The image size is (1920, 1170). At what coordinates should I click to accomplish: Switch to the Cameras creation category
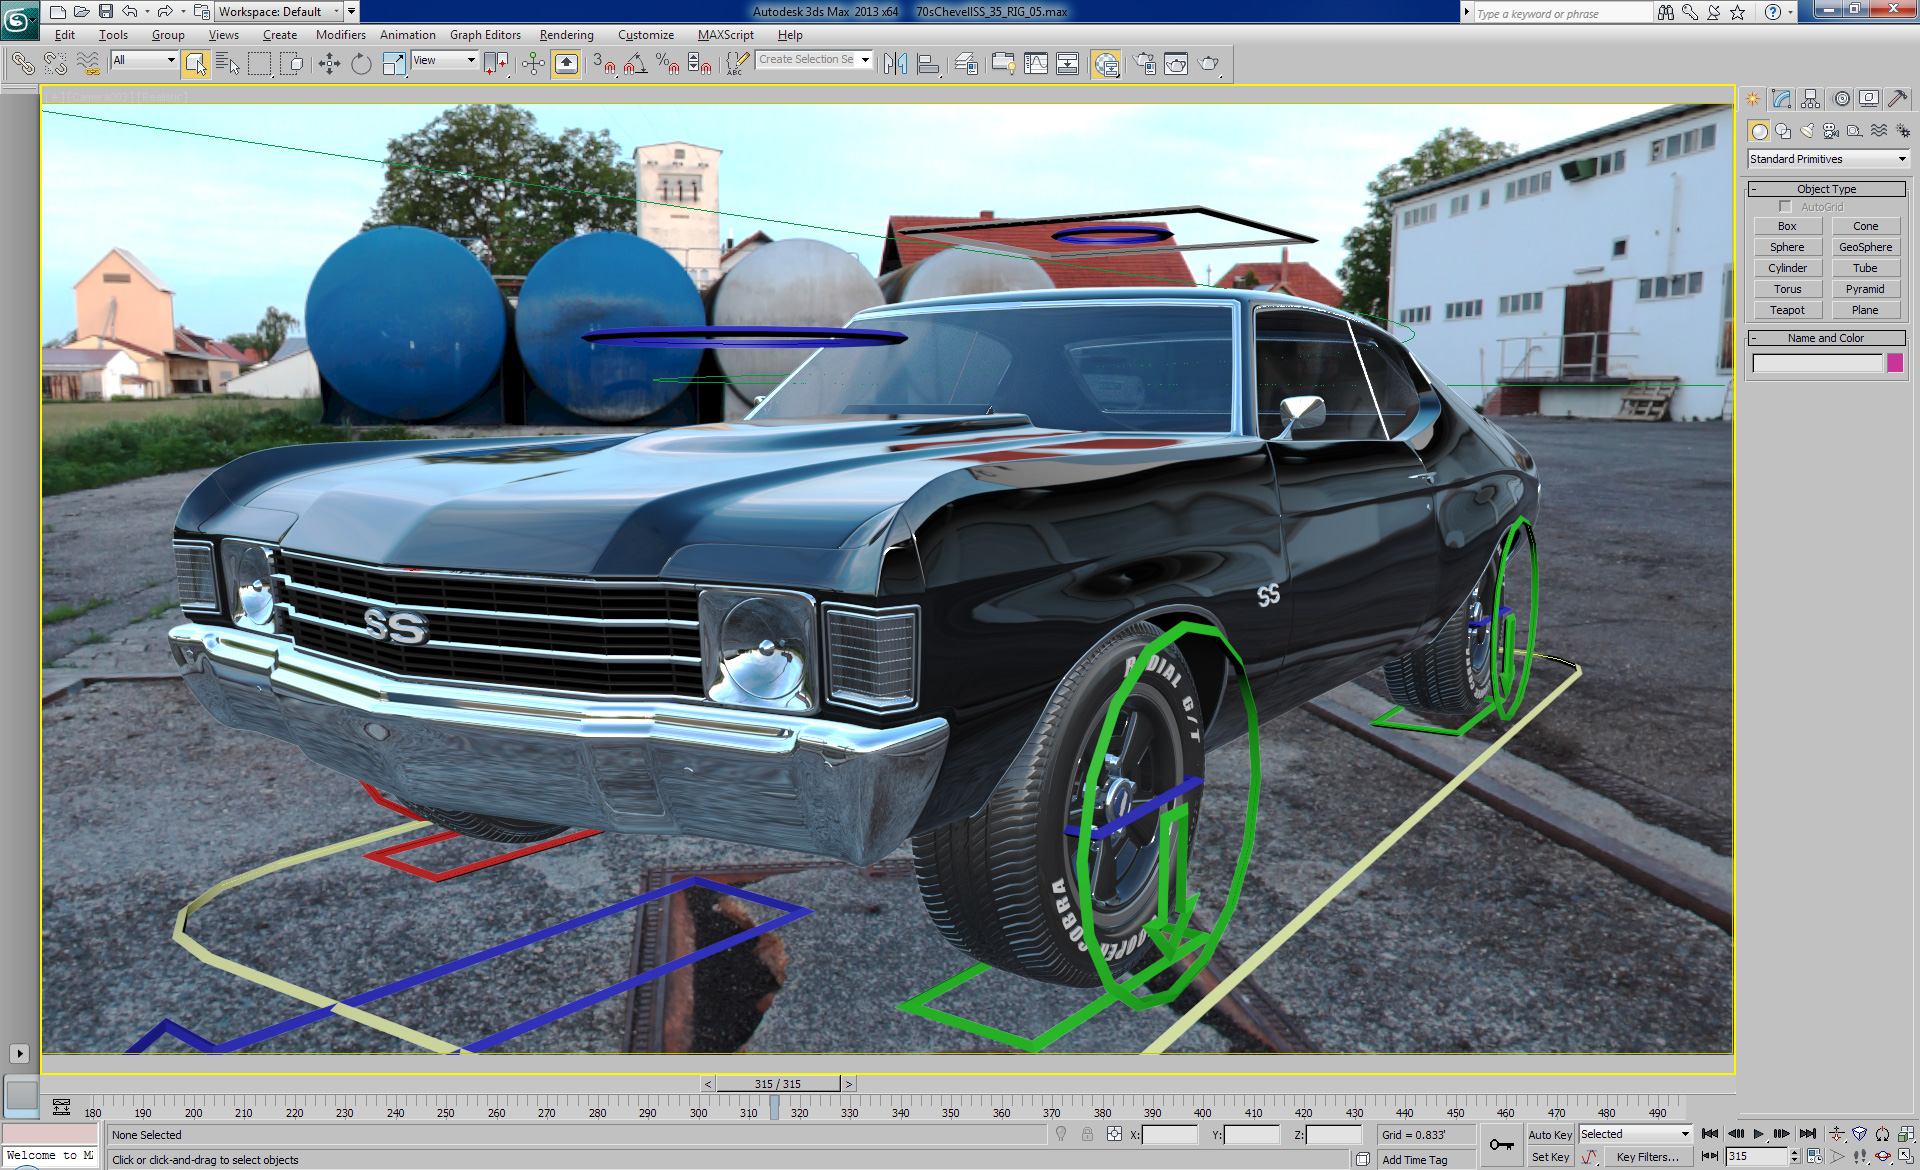click(1830, 130)
